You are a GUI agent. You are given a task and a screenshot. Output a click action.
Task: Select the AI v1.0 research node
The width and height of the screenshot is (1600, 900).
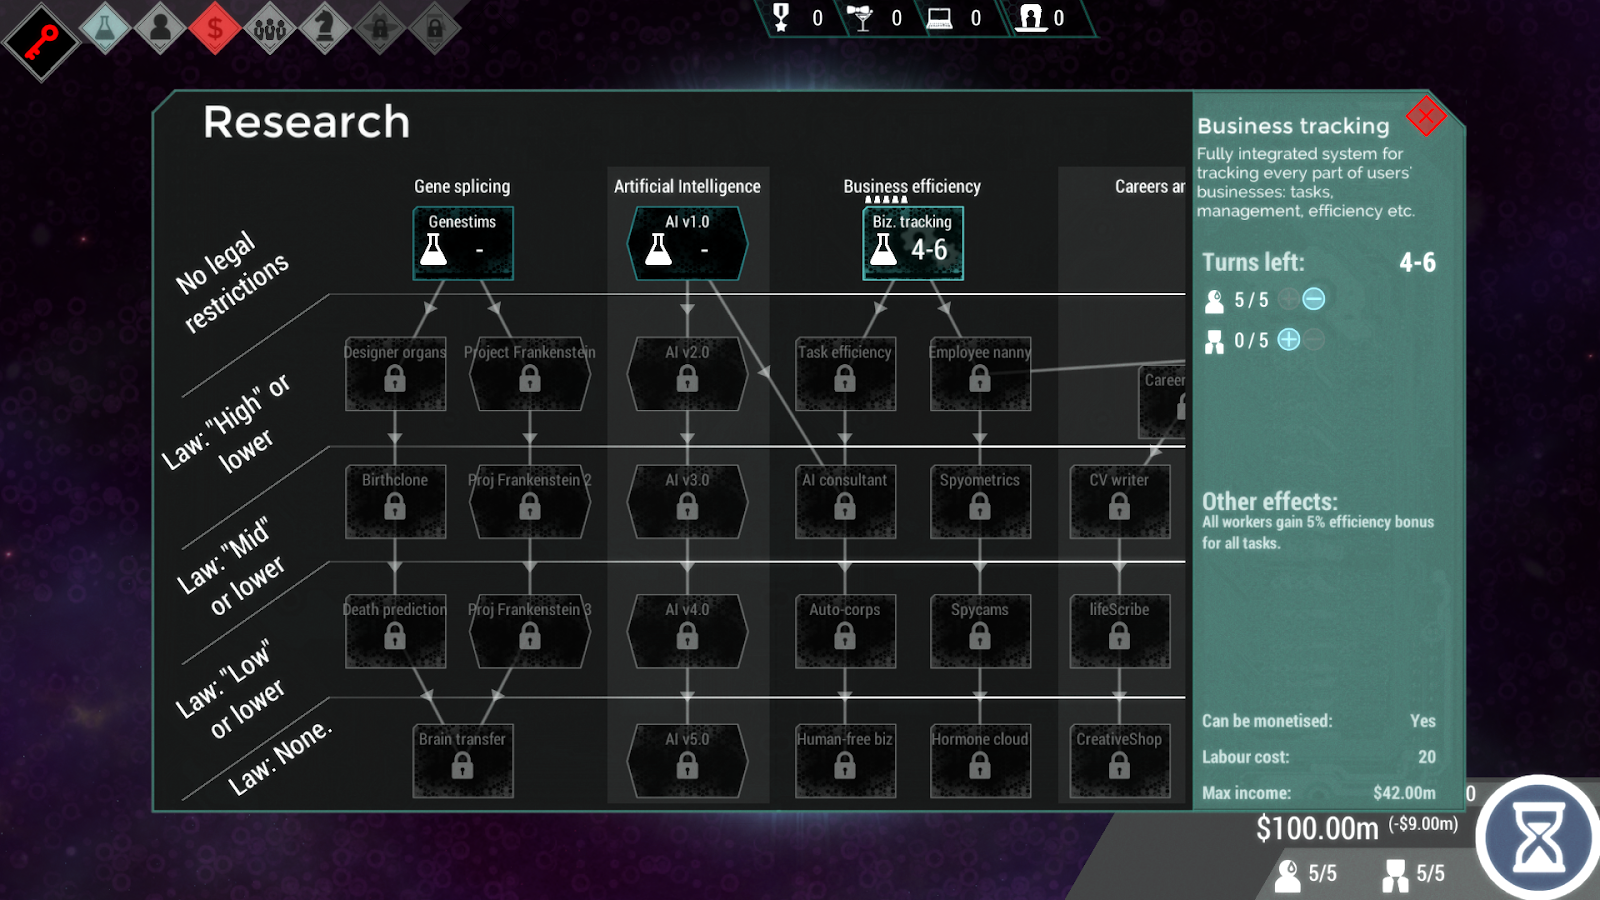tap(687, 243)
